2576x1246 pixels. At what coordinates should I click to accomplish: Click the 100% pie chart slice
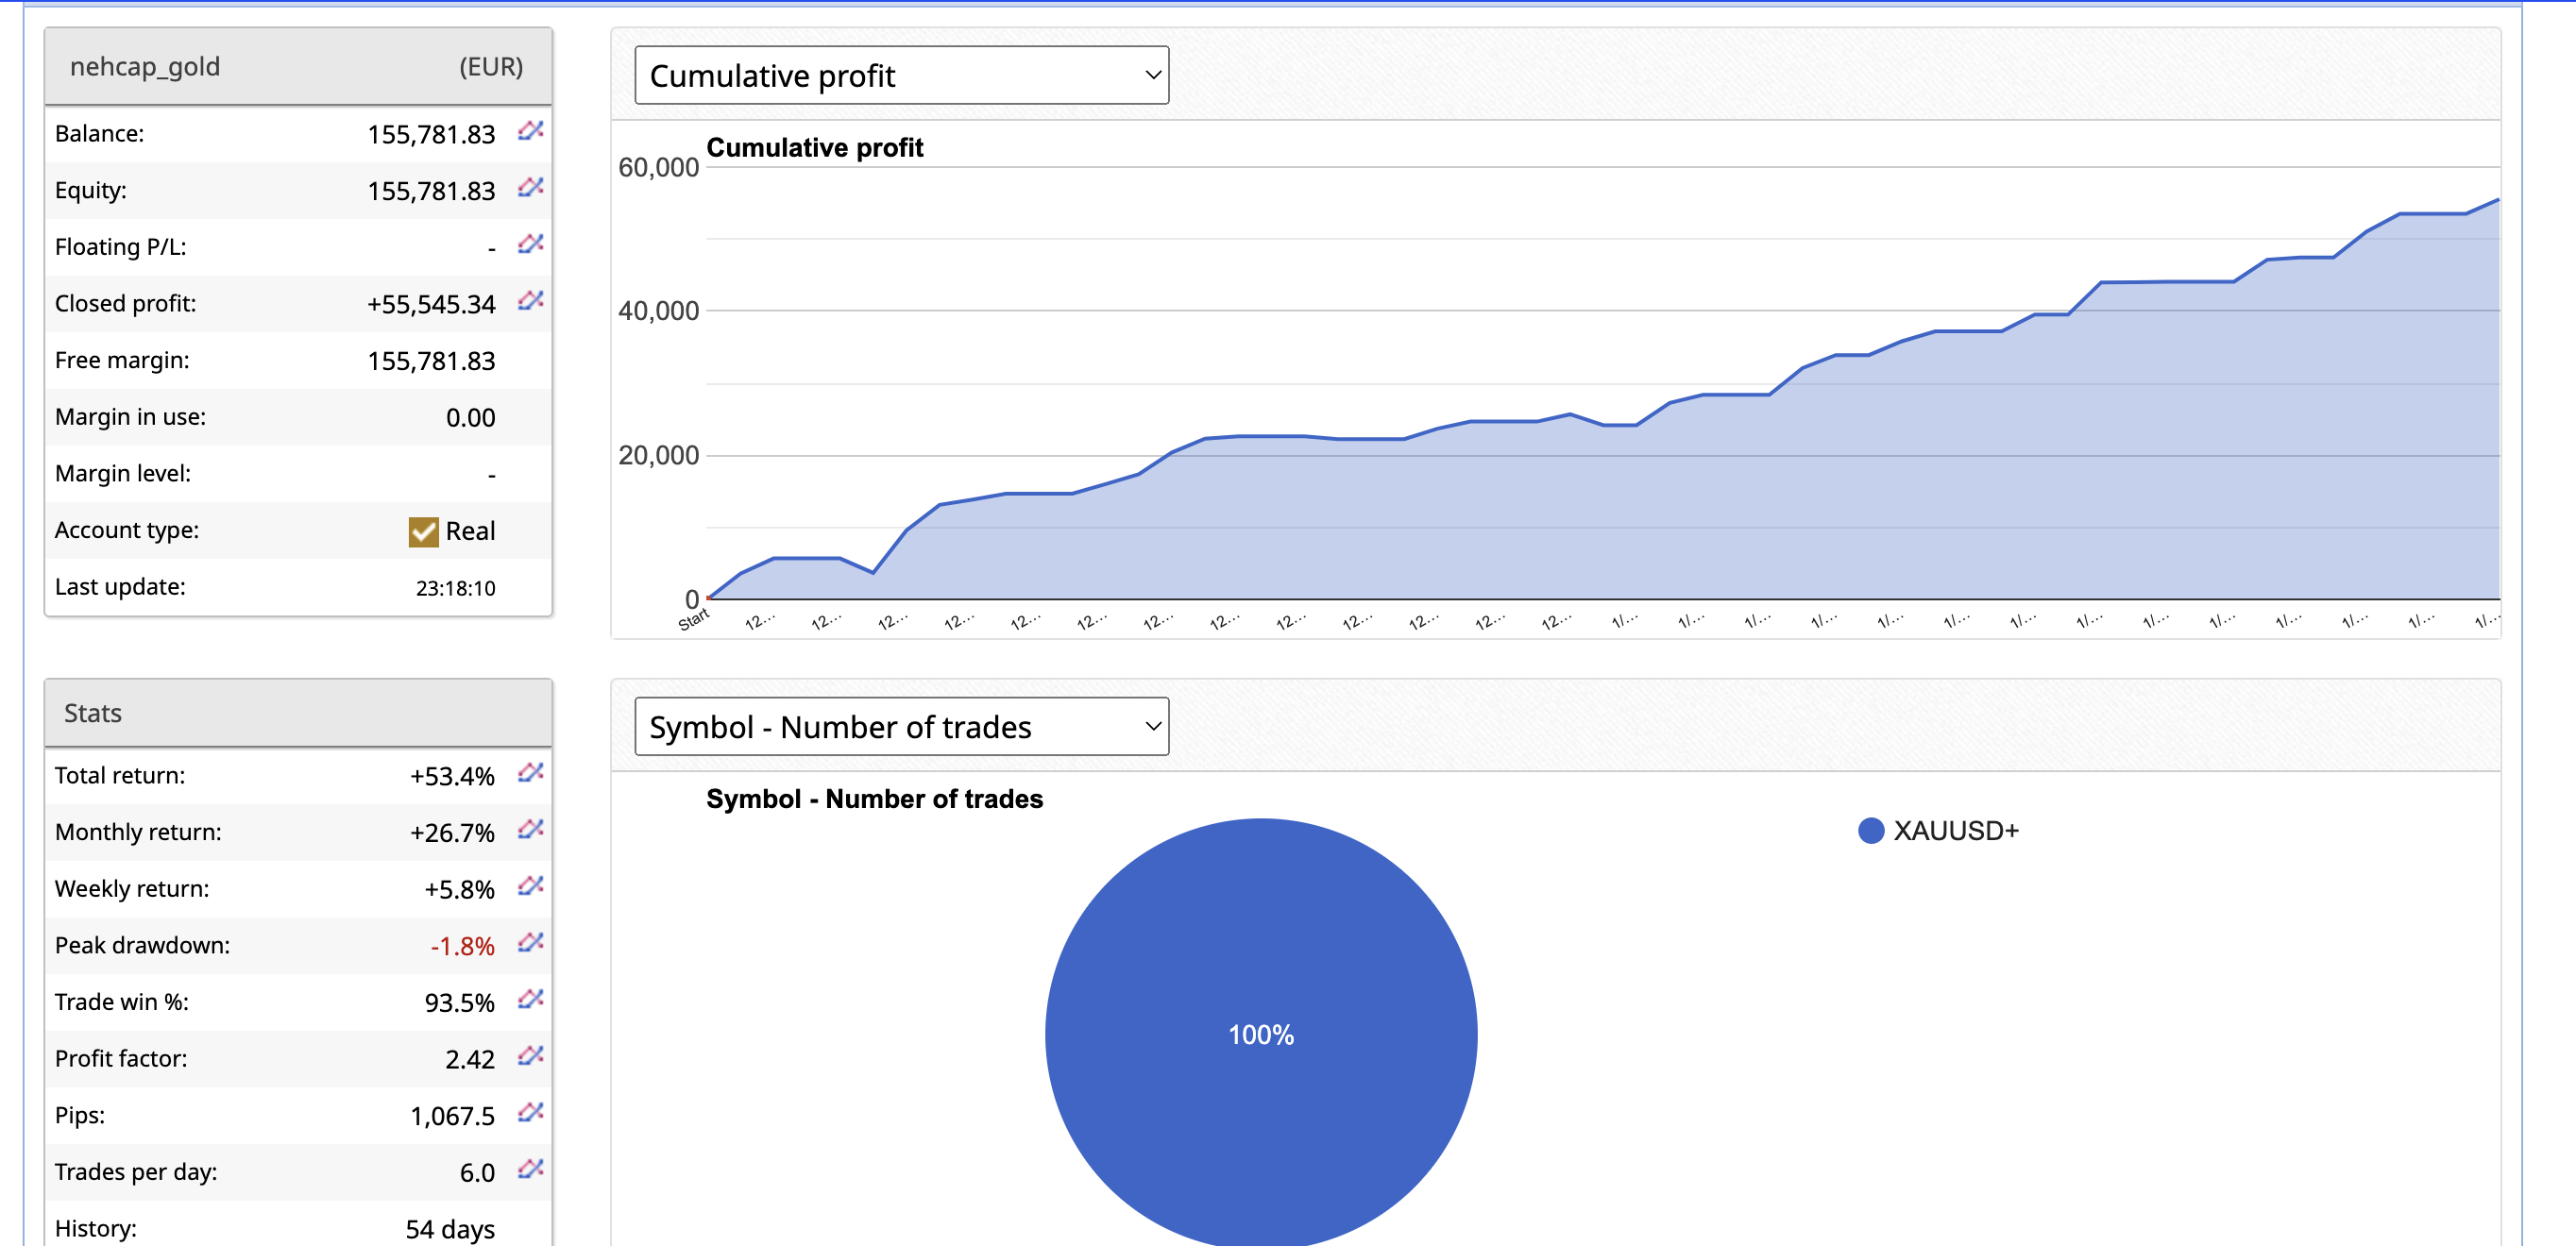1260,1034
